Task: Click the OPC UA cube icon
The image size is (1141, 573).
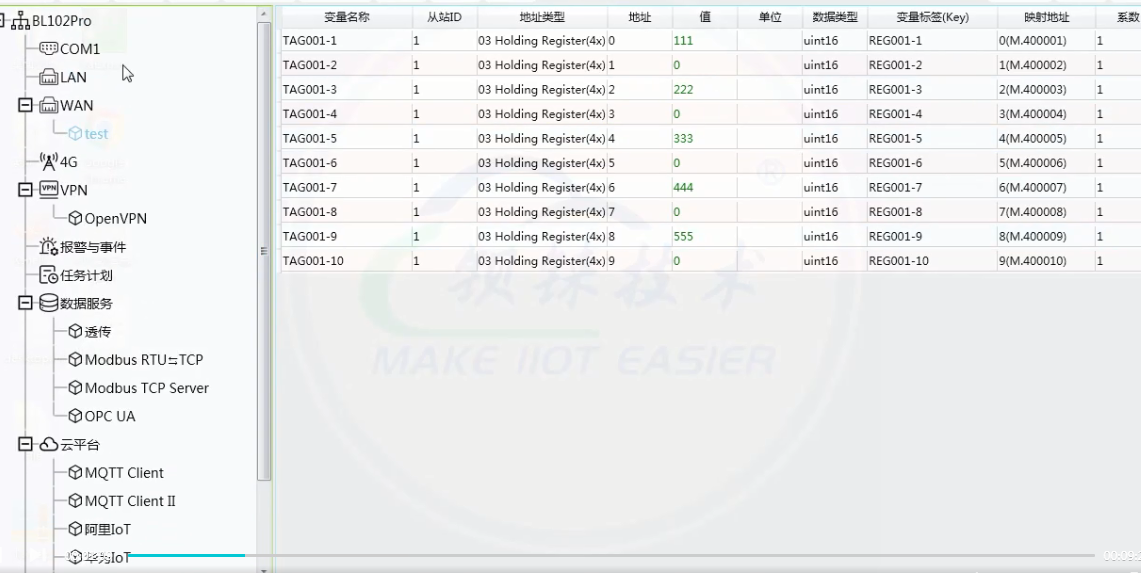Action: tap(75, 416)
